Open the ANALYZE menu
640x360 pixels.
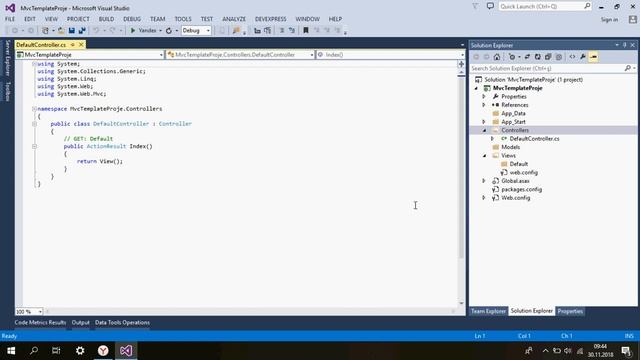coord(234,19)
